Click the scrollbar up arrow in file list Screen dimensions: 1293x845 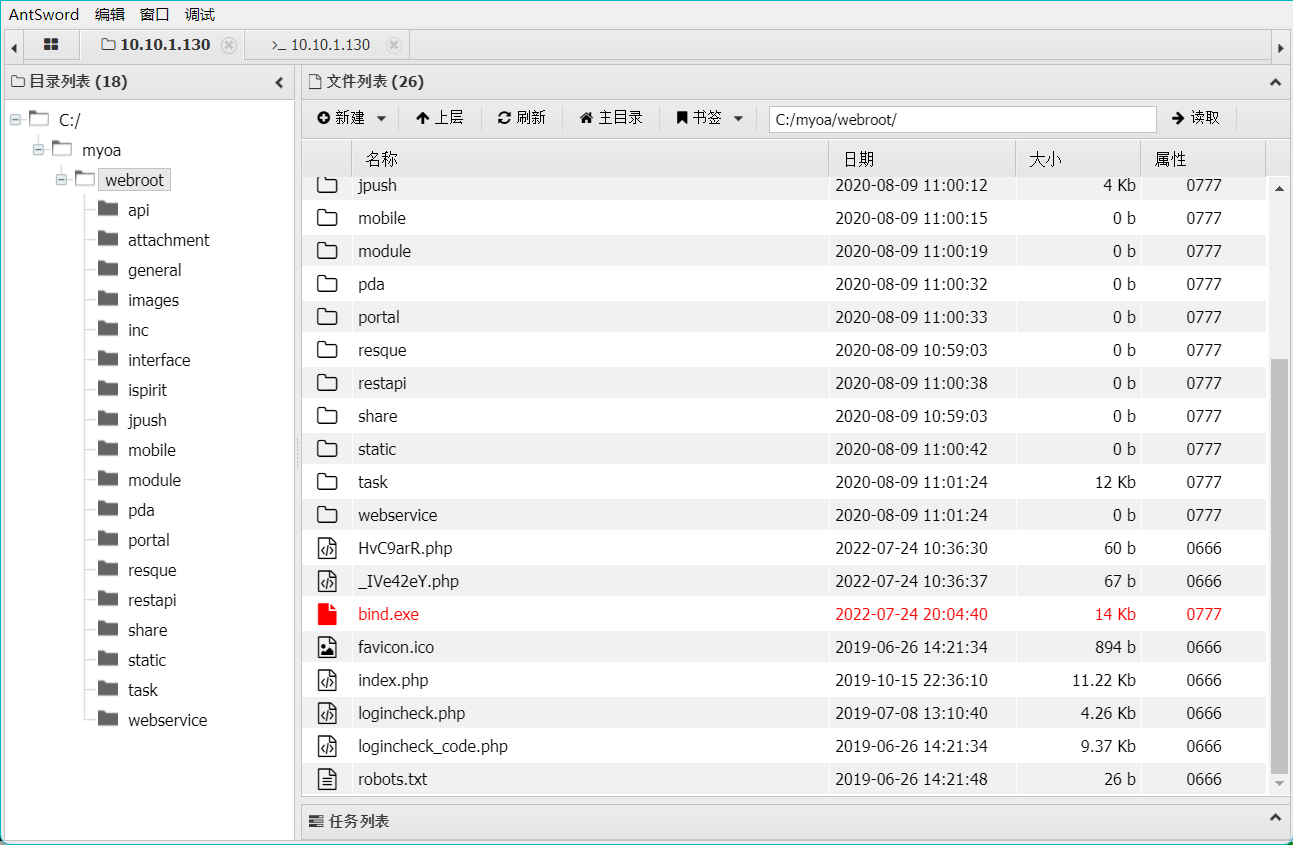[x=1279, y=188]
